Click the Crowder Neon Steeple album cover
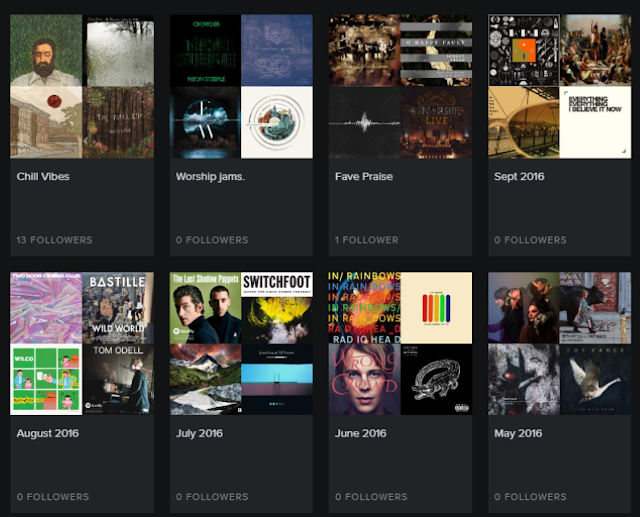The height and width of the screenshot is (517, 640). [205, 51]
